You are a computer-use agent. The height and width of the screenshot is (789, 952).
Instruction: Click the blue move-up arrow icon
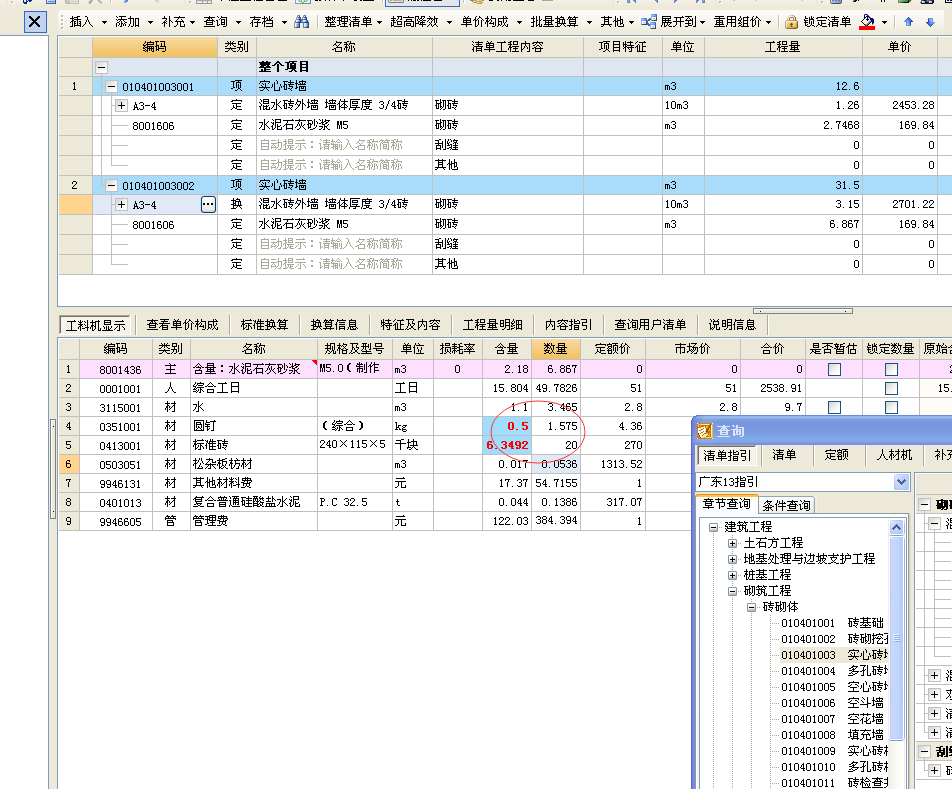(x=908, y=22)
